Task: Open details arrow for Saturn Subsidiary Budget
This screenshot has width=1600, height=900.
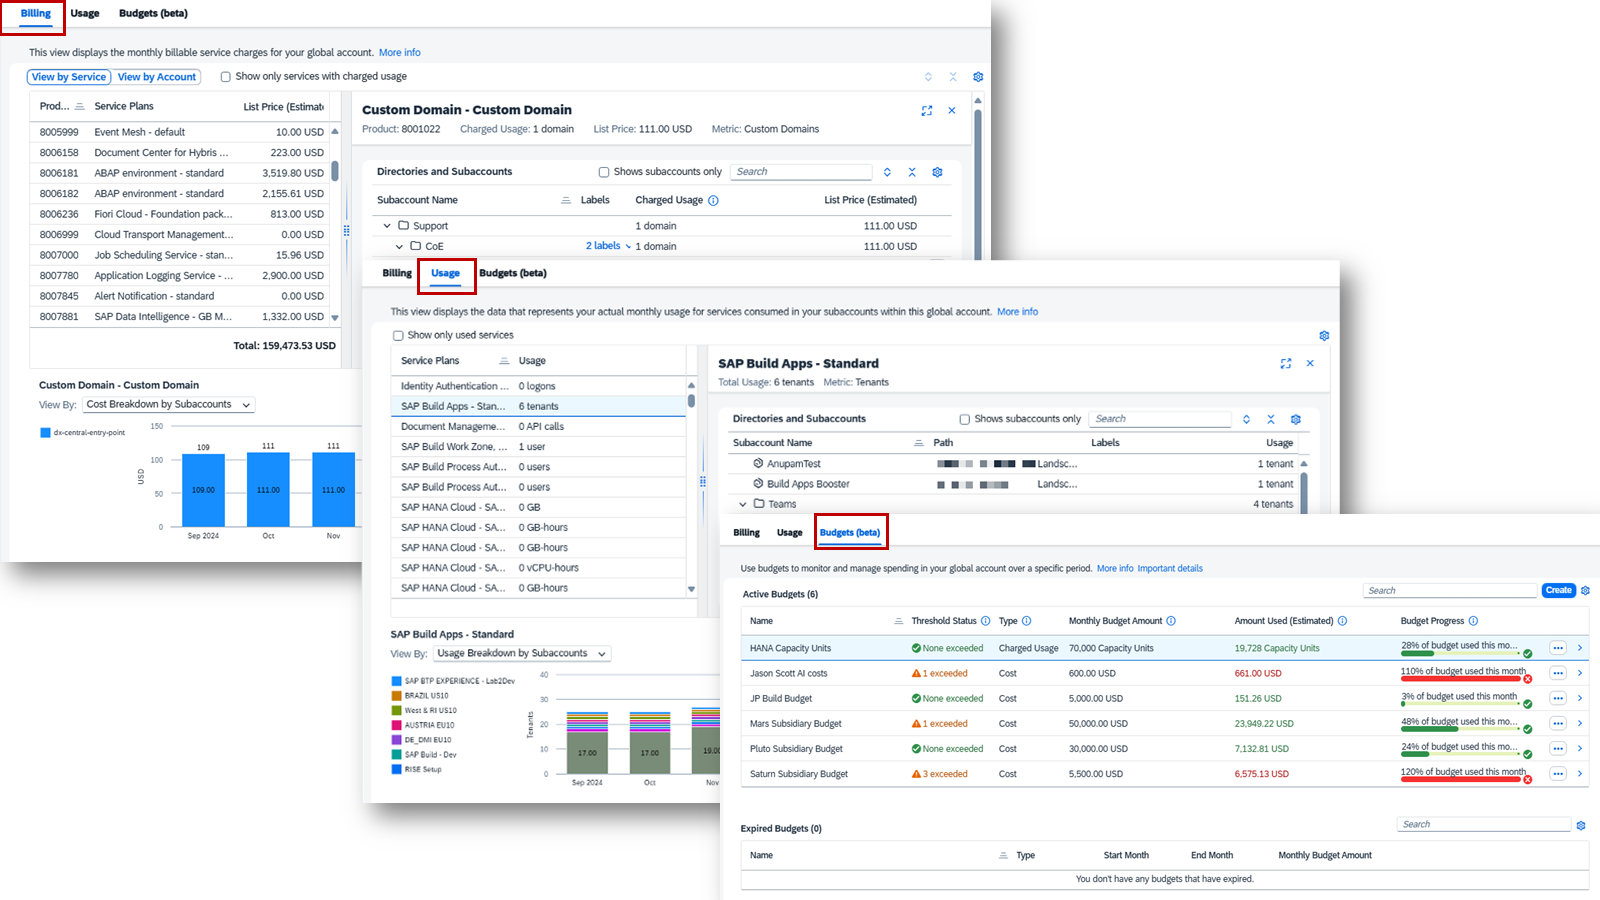Action: point(1580,774)
